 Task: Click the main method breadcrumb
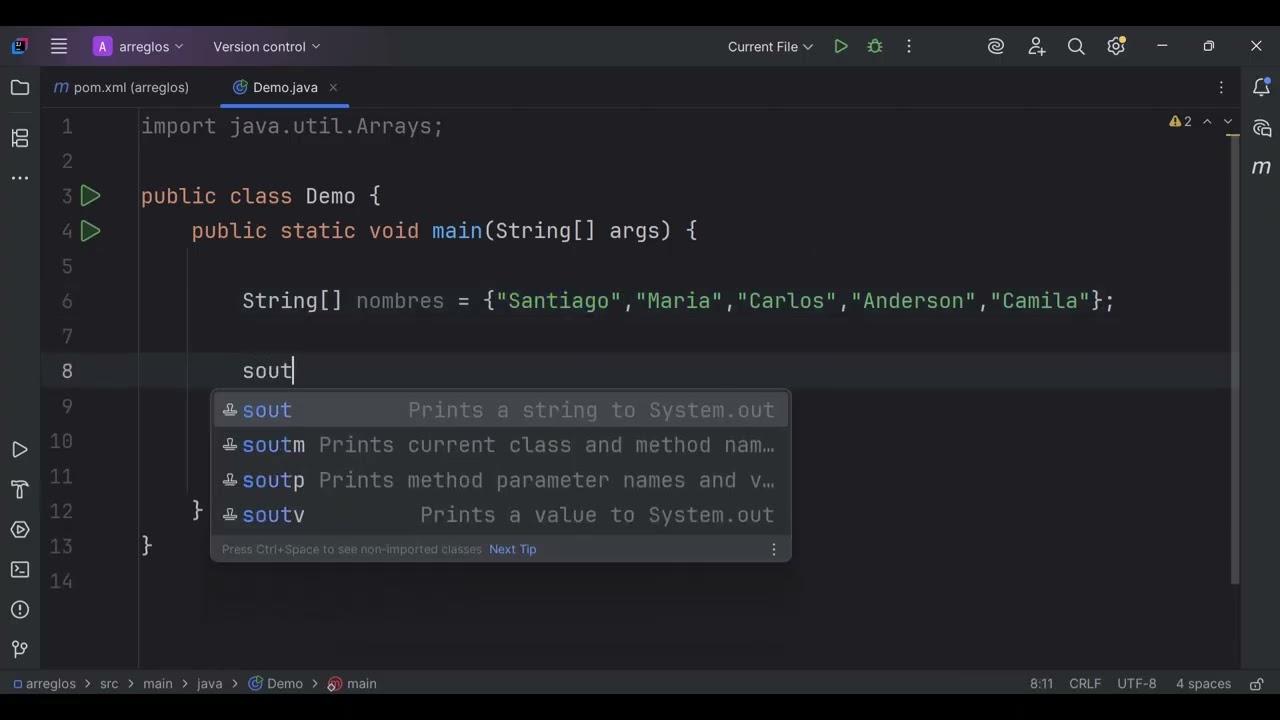pyautogui.click(x=352, y=684)
